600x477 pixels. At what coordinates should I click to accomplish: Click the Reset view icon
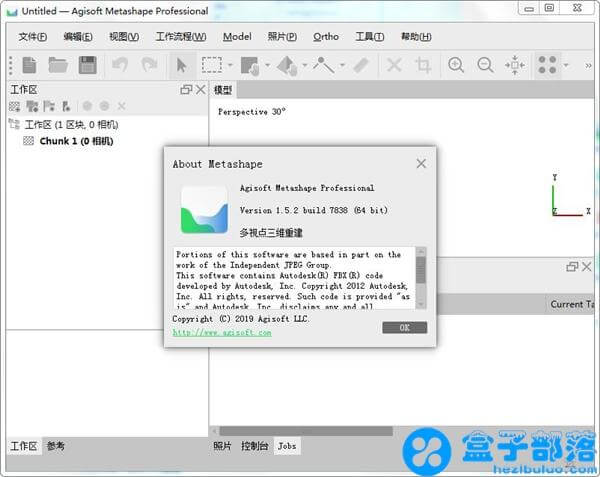tap(515, 65)
